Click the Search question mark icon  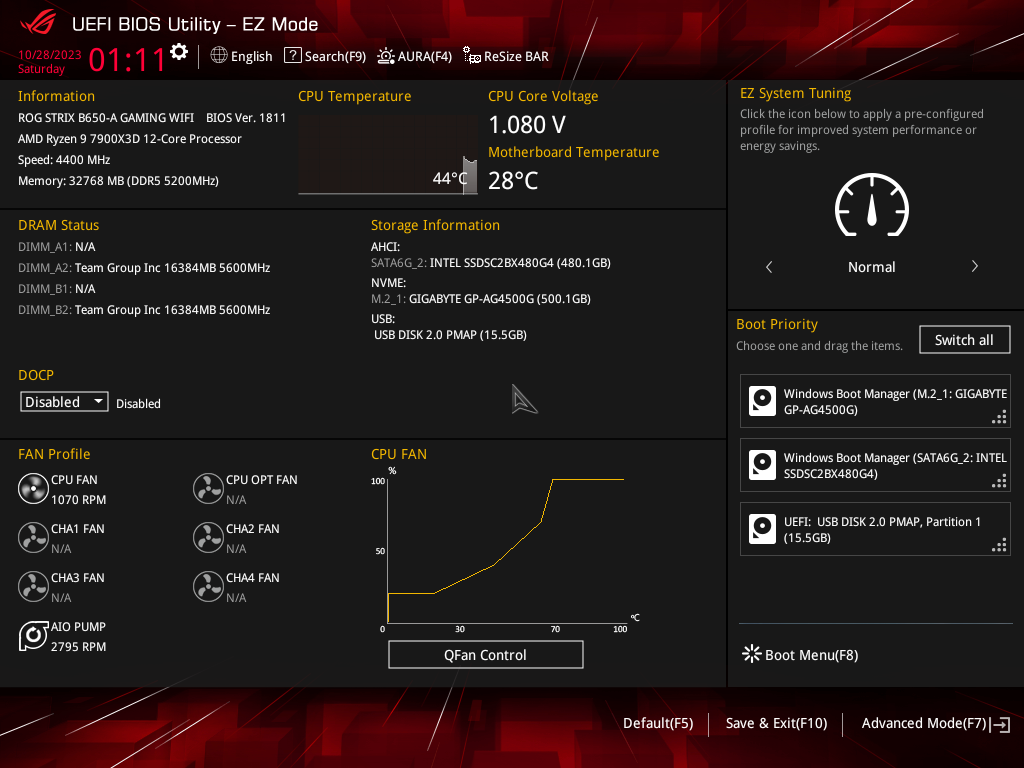(x=293, y=56)
